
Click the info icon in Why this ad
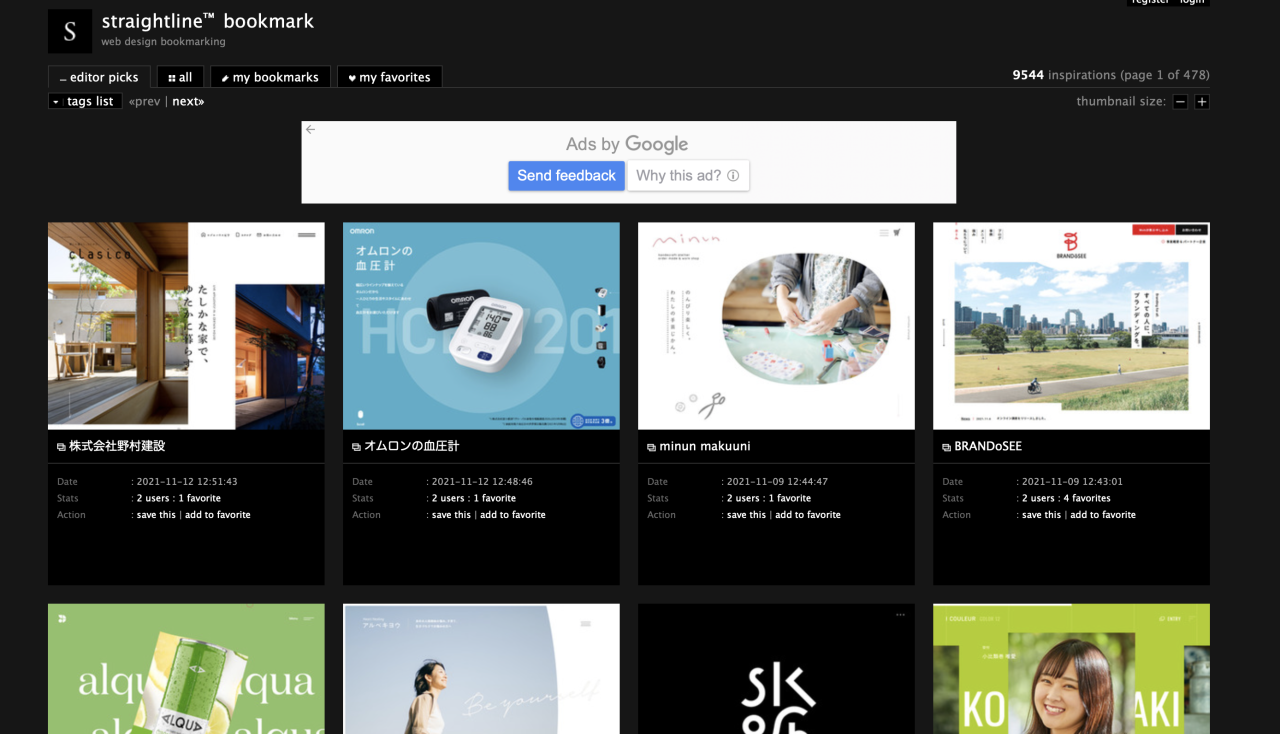(733, 176)
